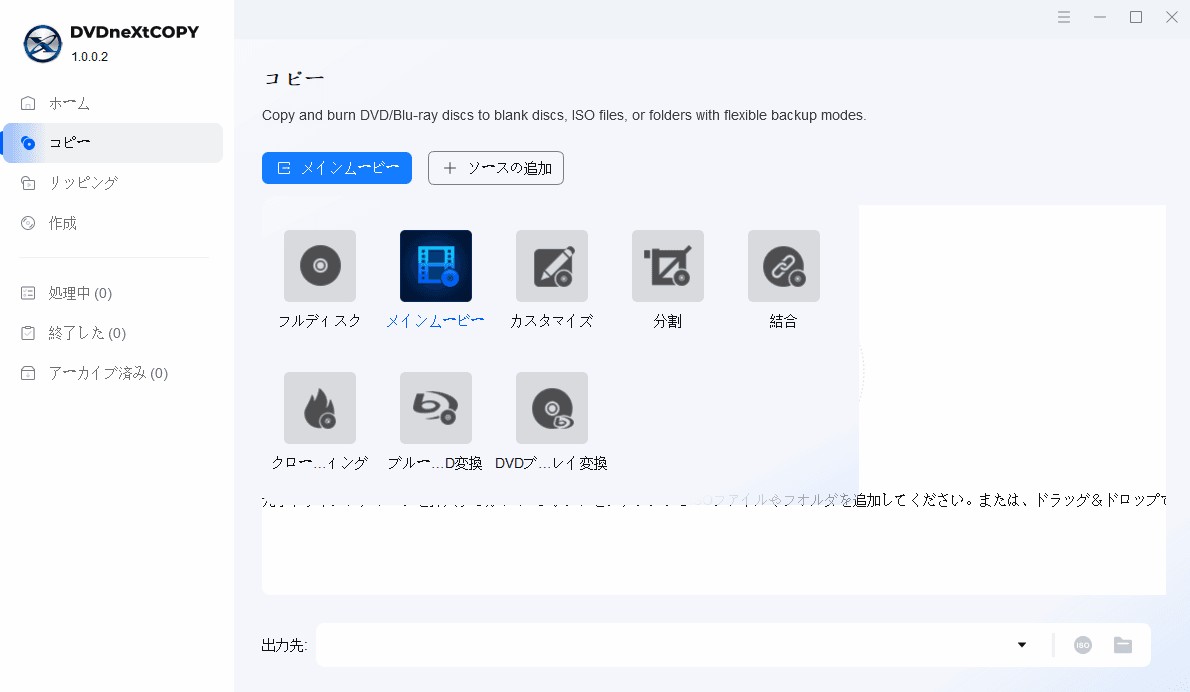1190x692 pixels.
Task: Select the DVD→ブルーレイ変換 mode icon
Action: [552, 407]
